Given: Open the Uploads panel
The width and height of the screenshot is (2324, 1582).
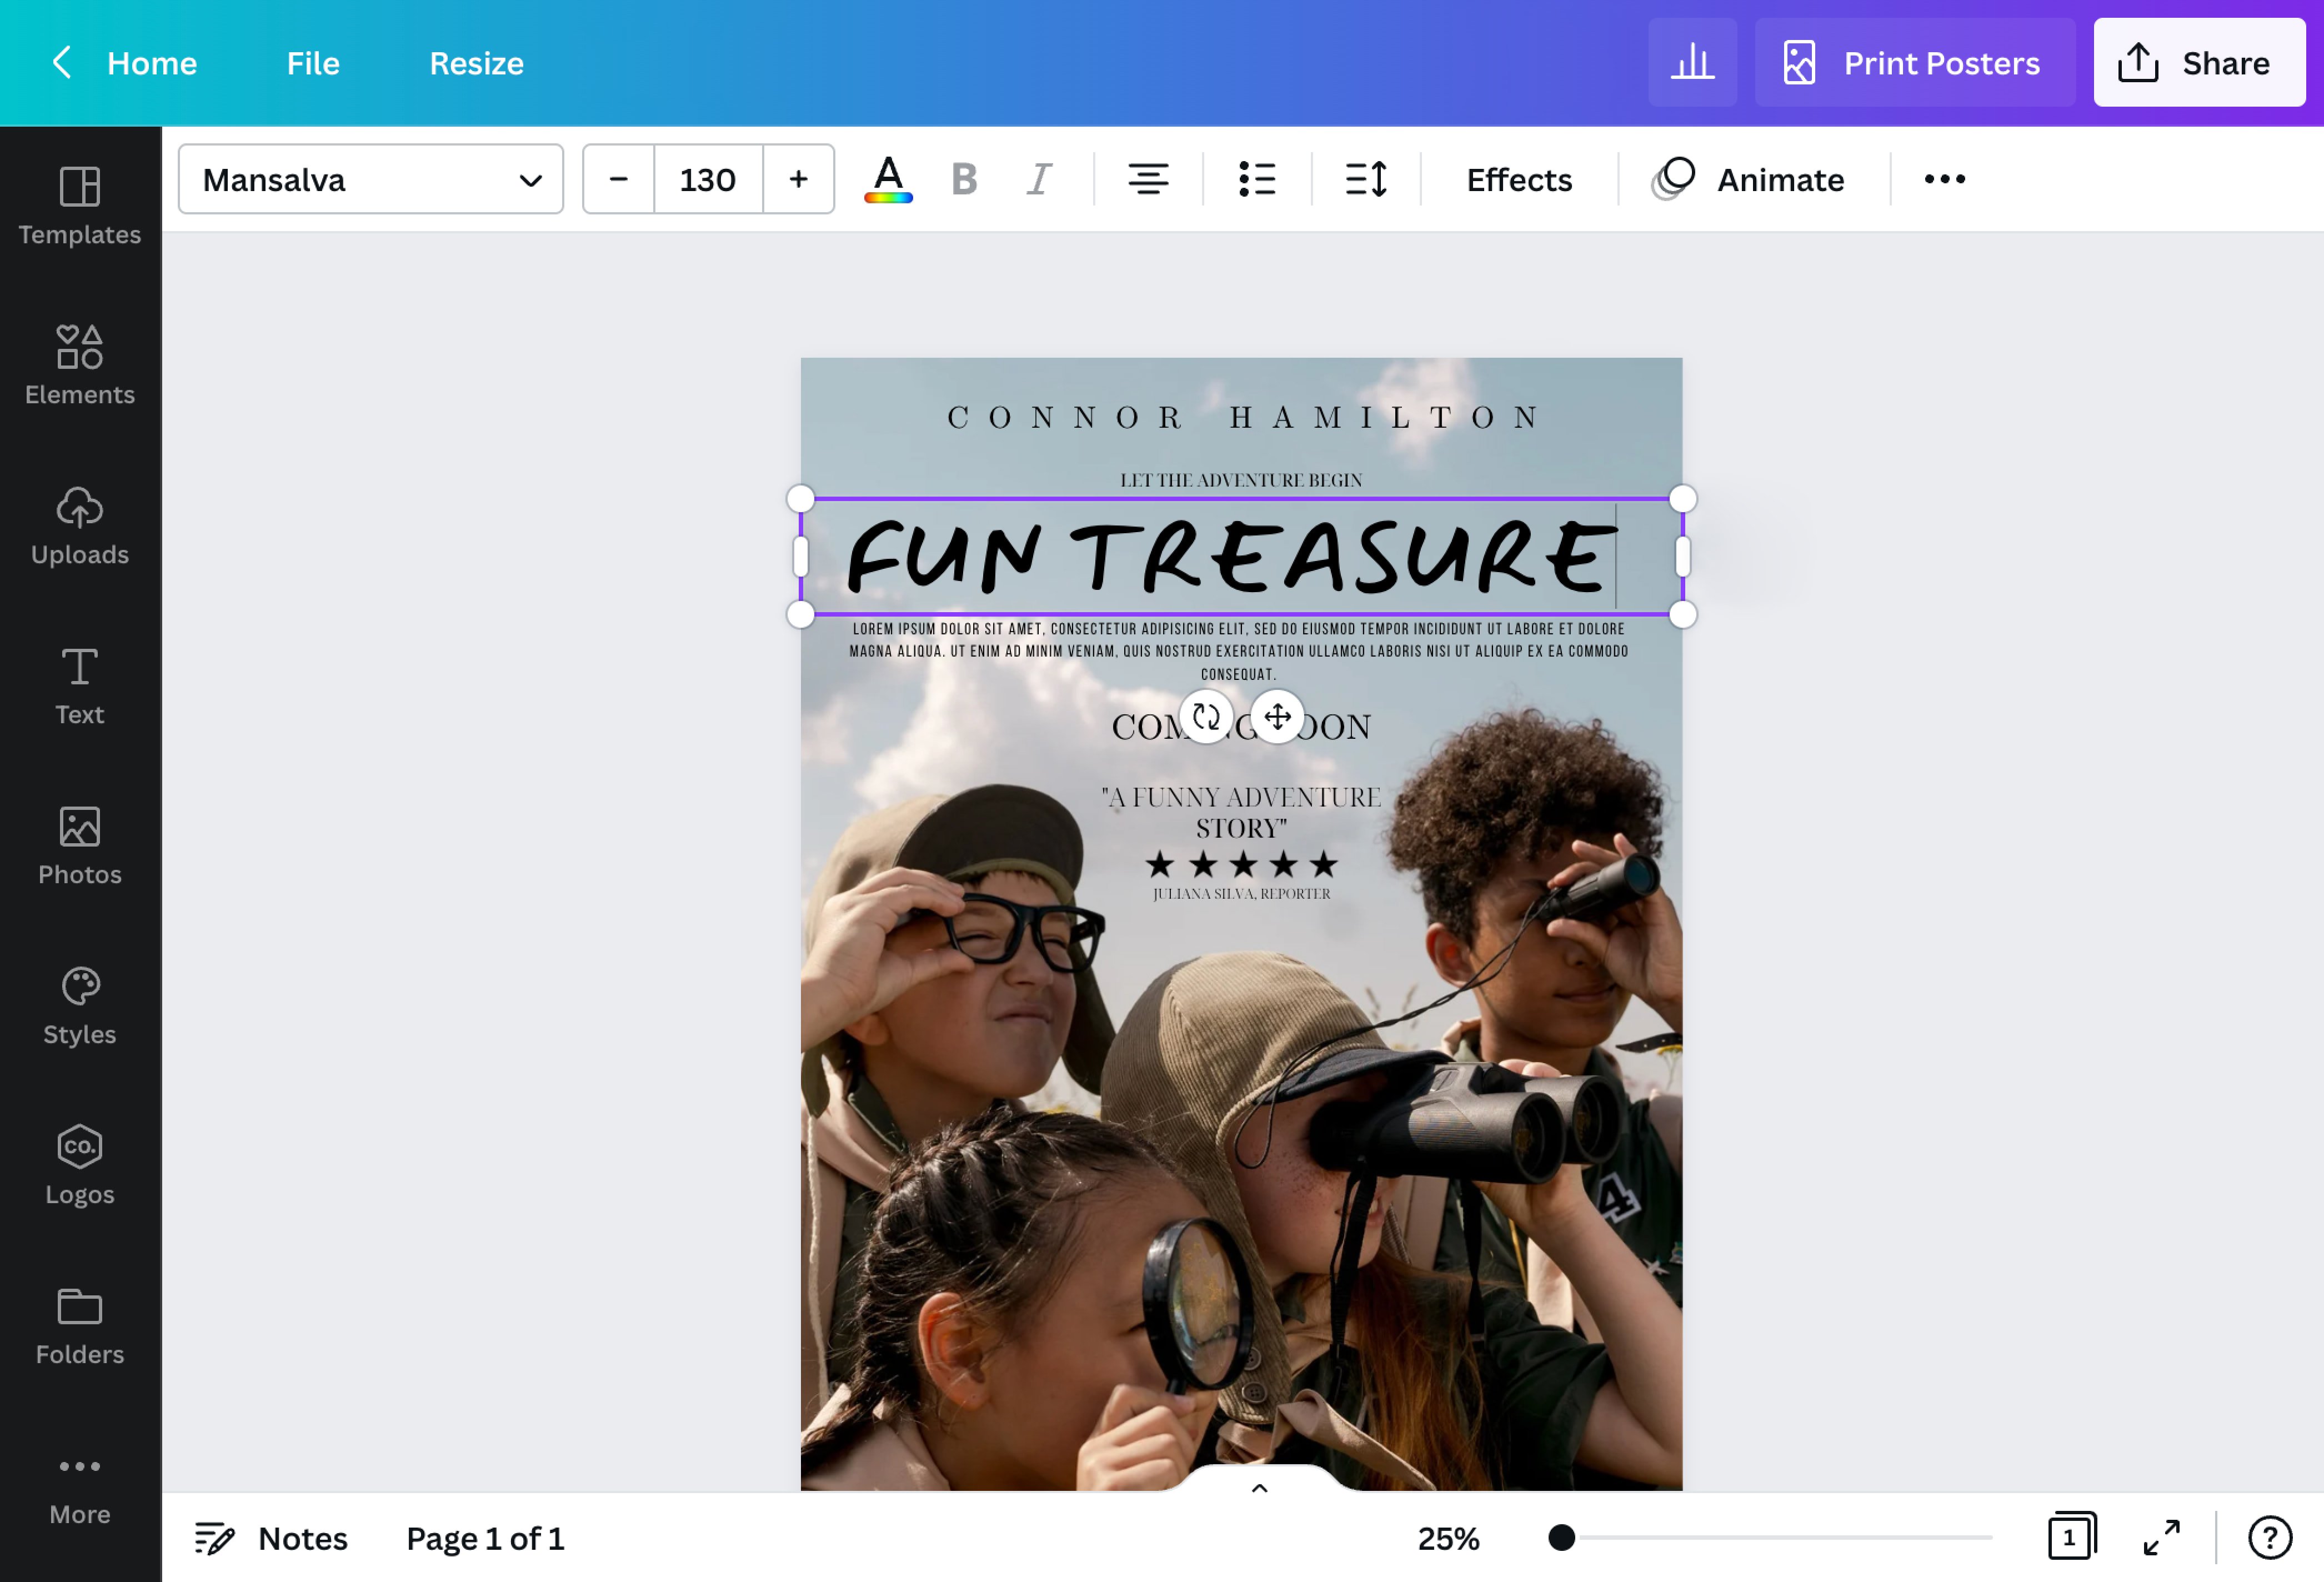Looking at the screenshot, I should click(79, 525).
